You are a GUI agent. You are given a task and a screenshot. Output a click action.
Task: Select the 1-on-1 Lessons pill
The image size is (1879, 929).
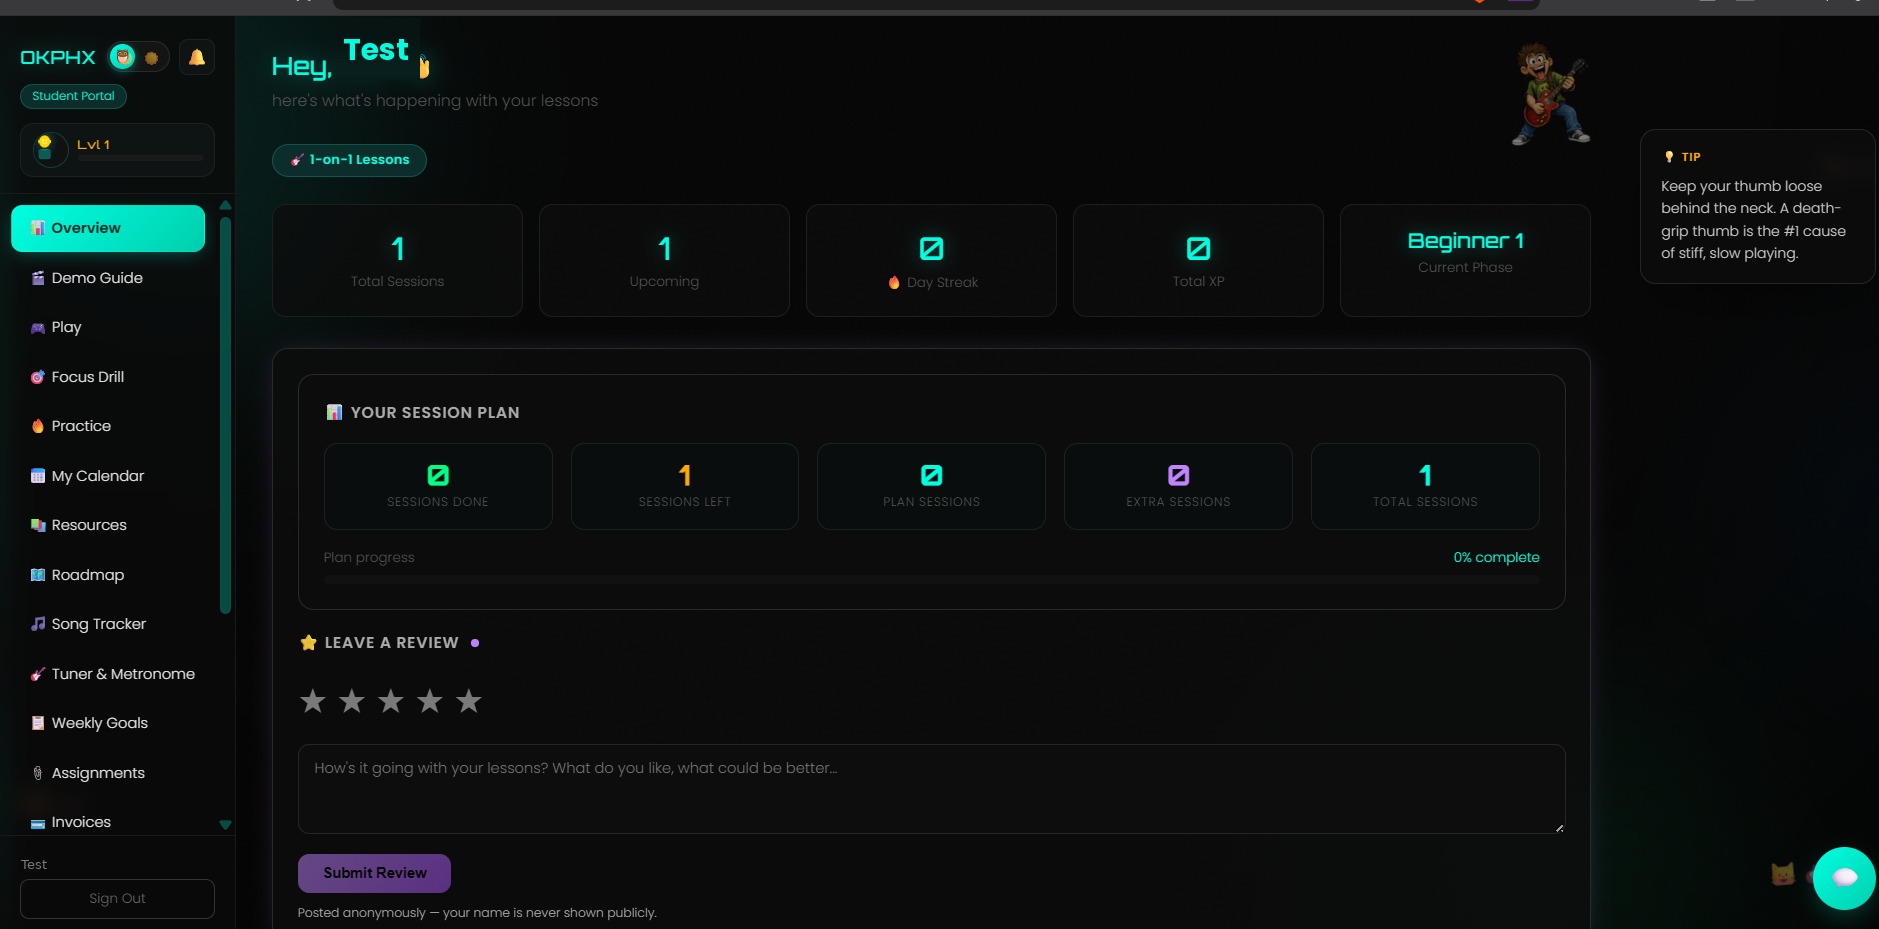(x=349, y=160)
